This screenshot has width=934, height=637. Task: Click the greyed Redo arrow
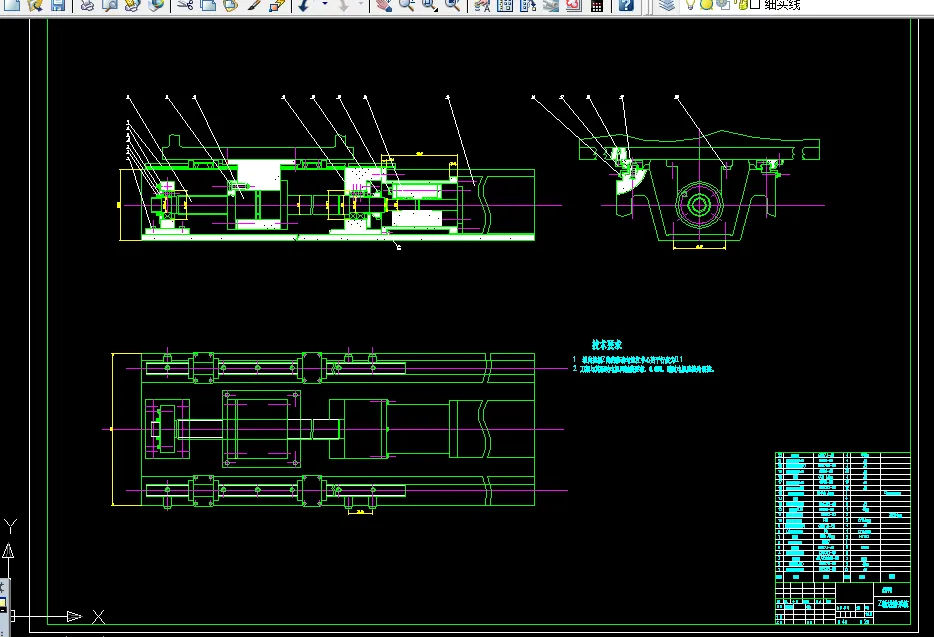point(343,5)
